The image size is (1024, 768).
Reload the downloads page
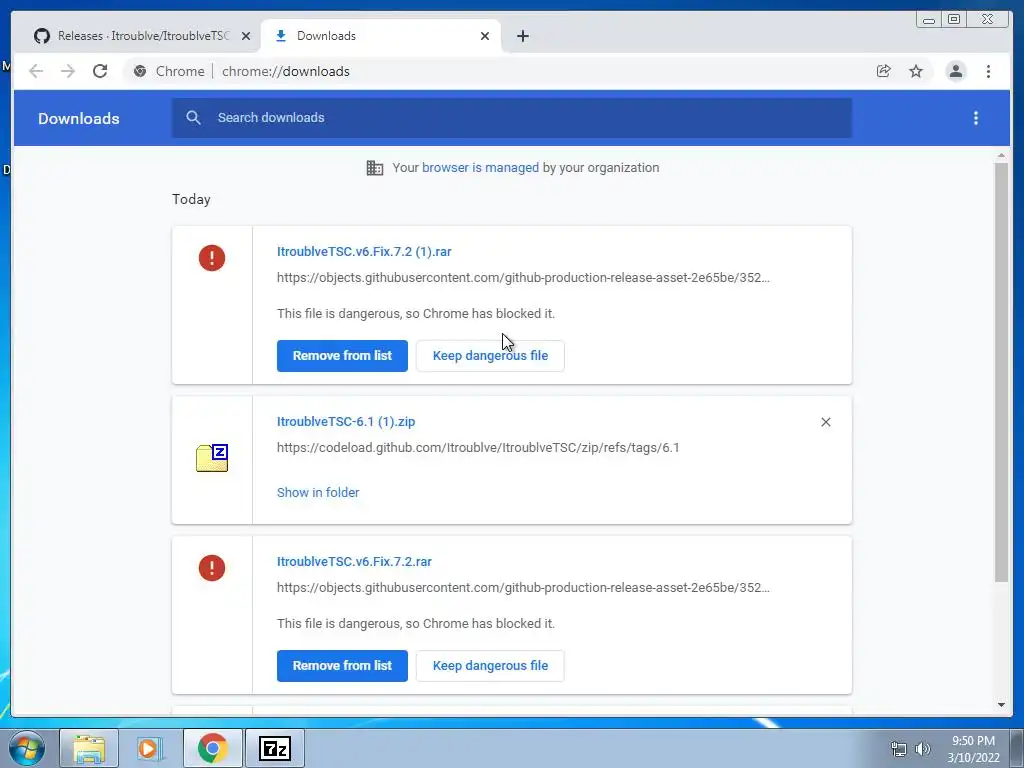click(x=100, y=71)
